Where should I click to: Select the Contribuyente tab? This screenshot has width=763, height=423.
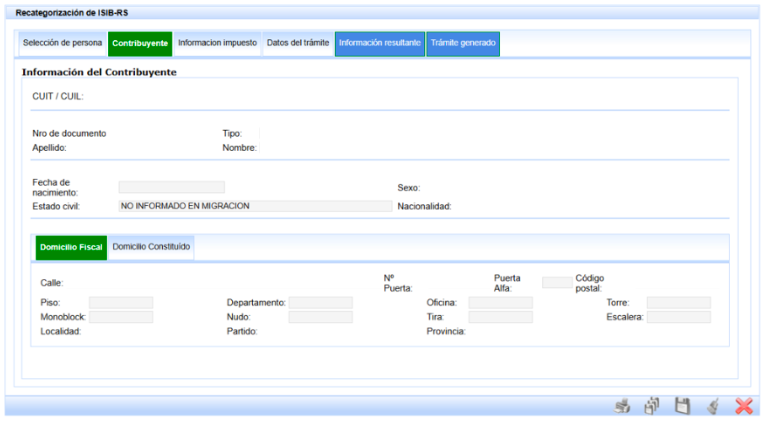pyautogui.click(x=140, y=44)
